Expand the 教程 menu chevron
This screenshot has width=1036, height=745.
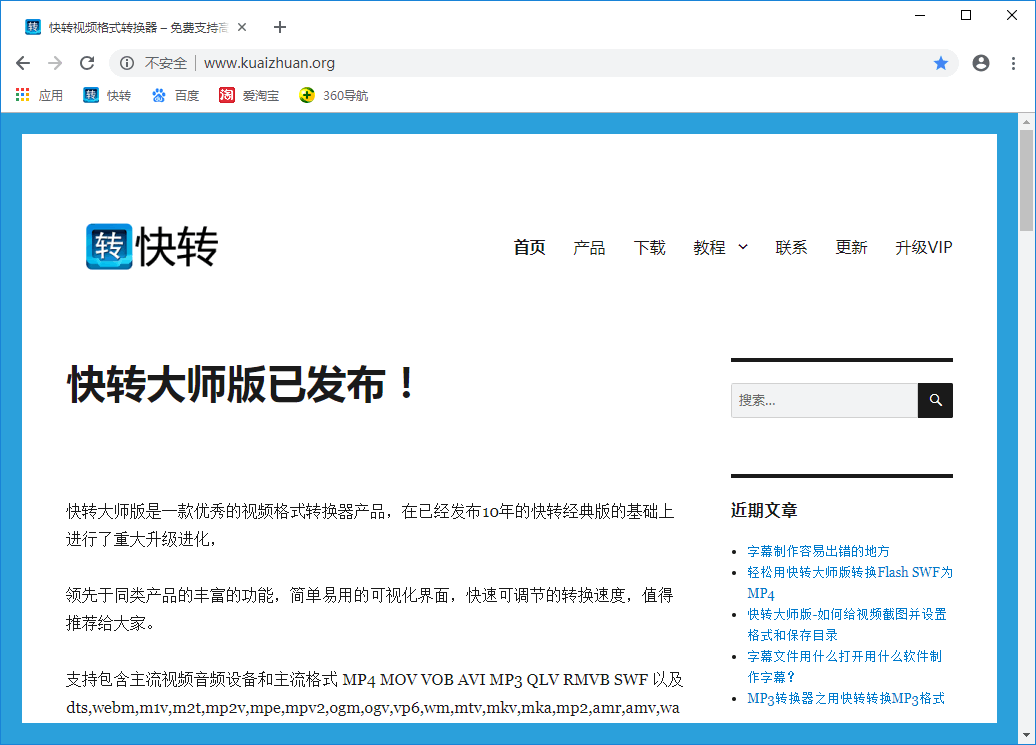coord(743,247)
